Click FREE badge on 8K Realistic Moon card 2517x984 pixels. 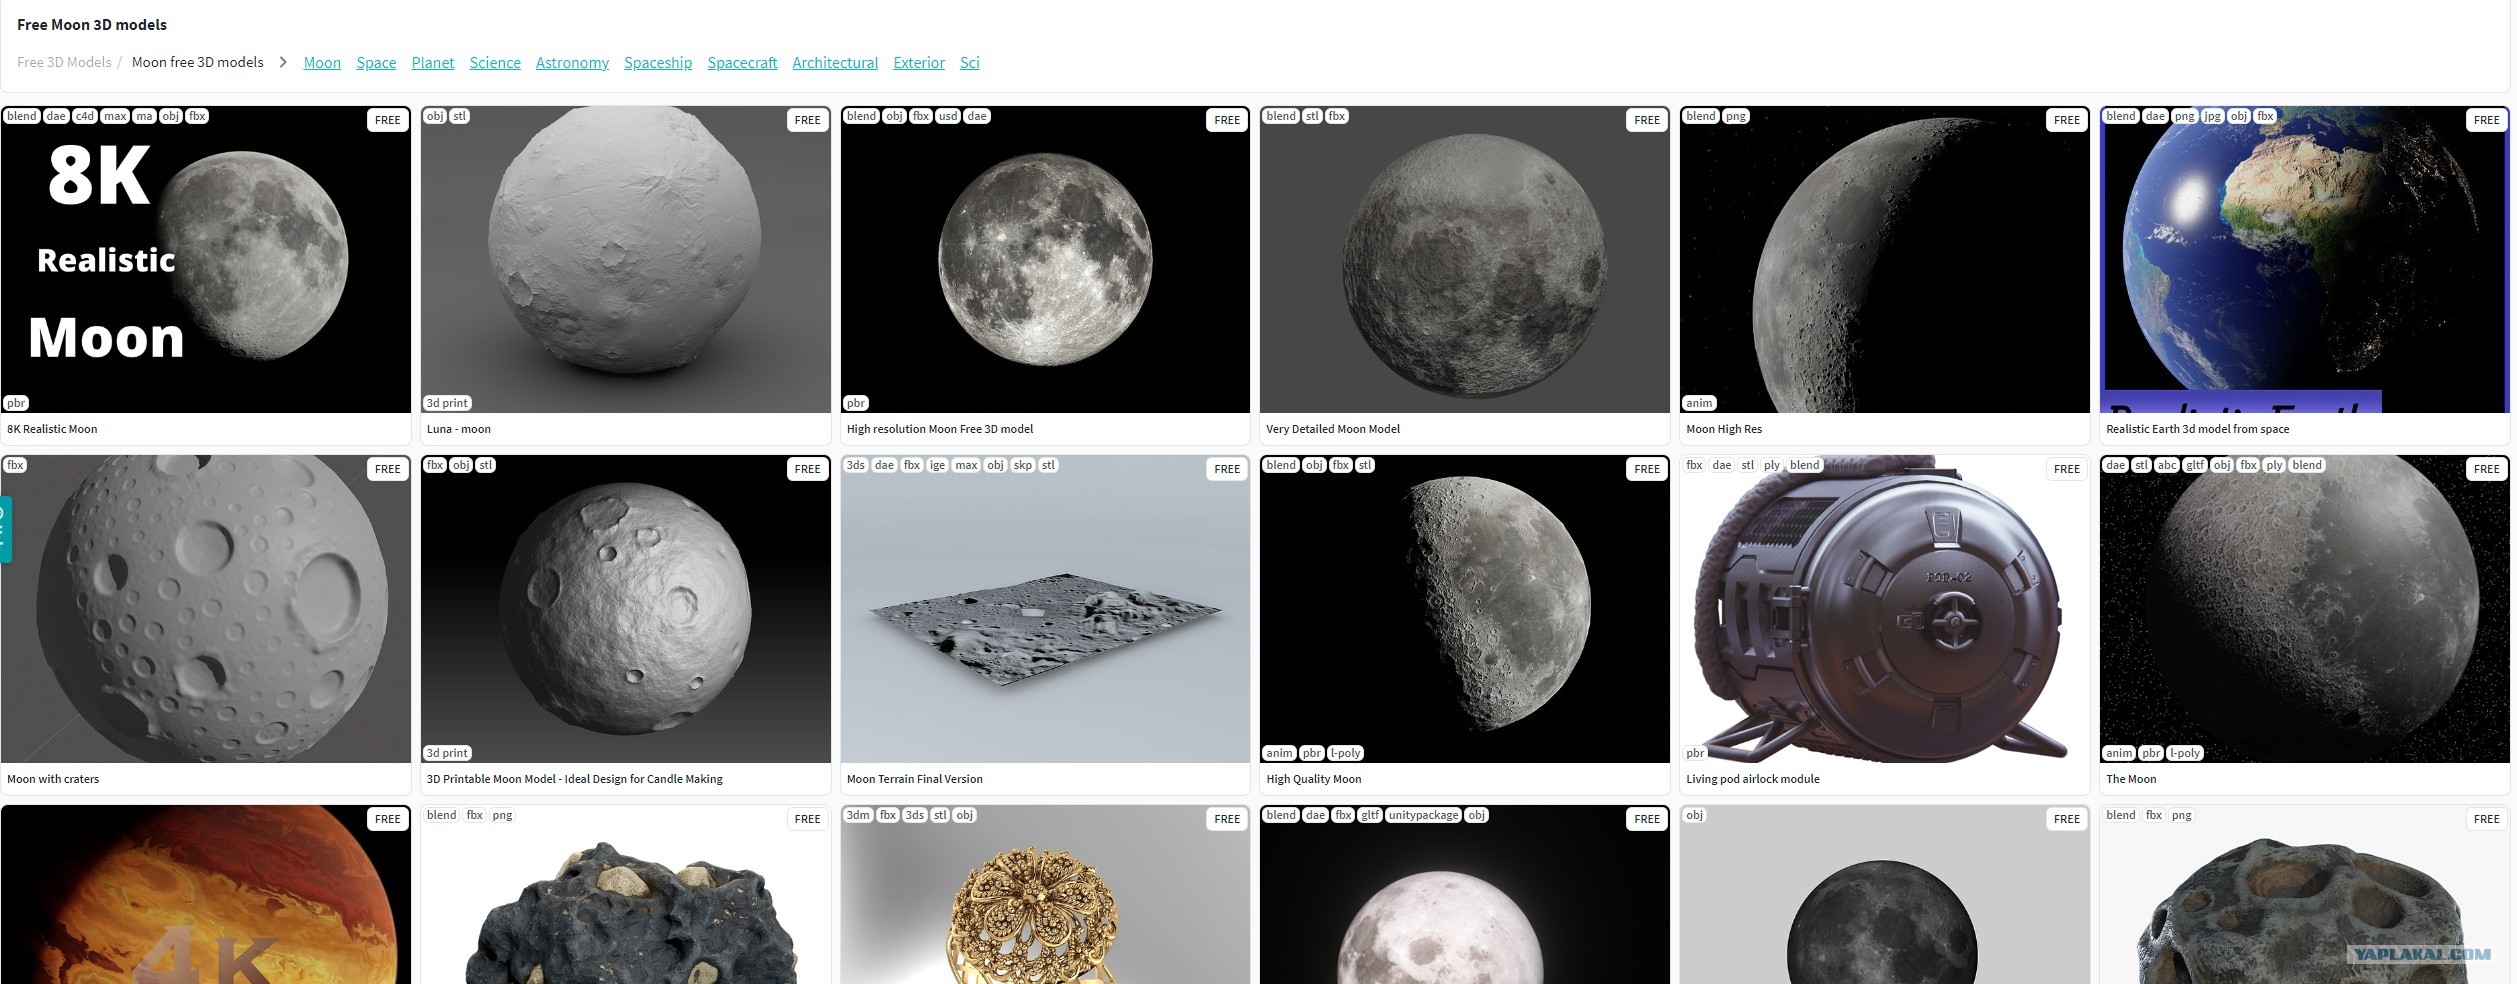point(388,120)
